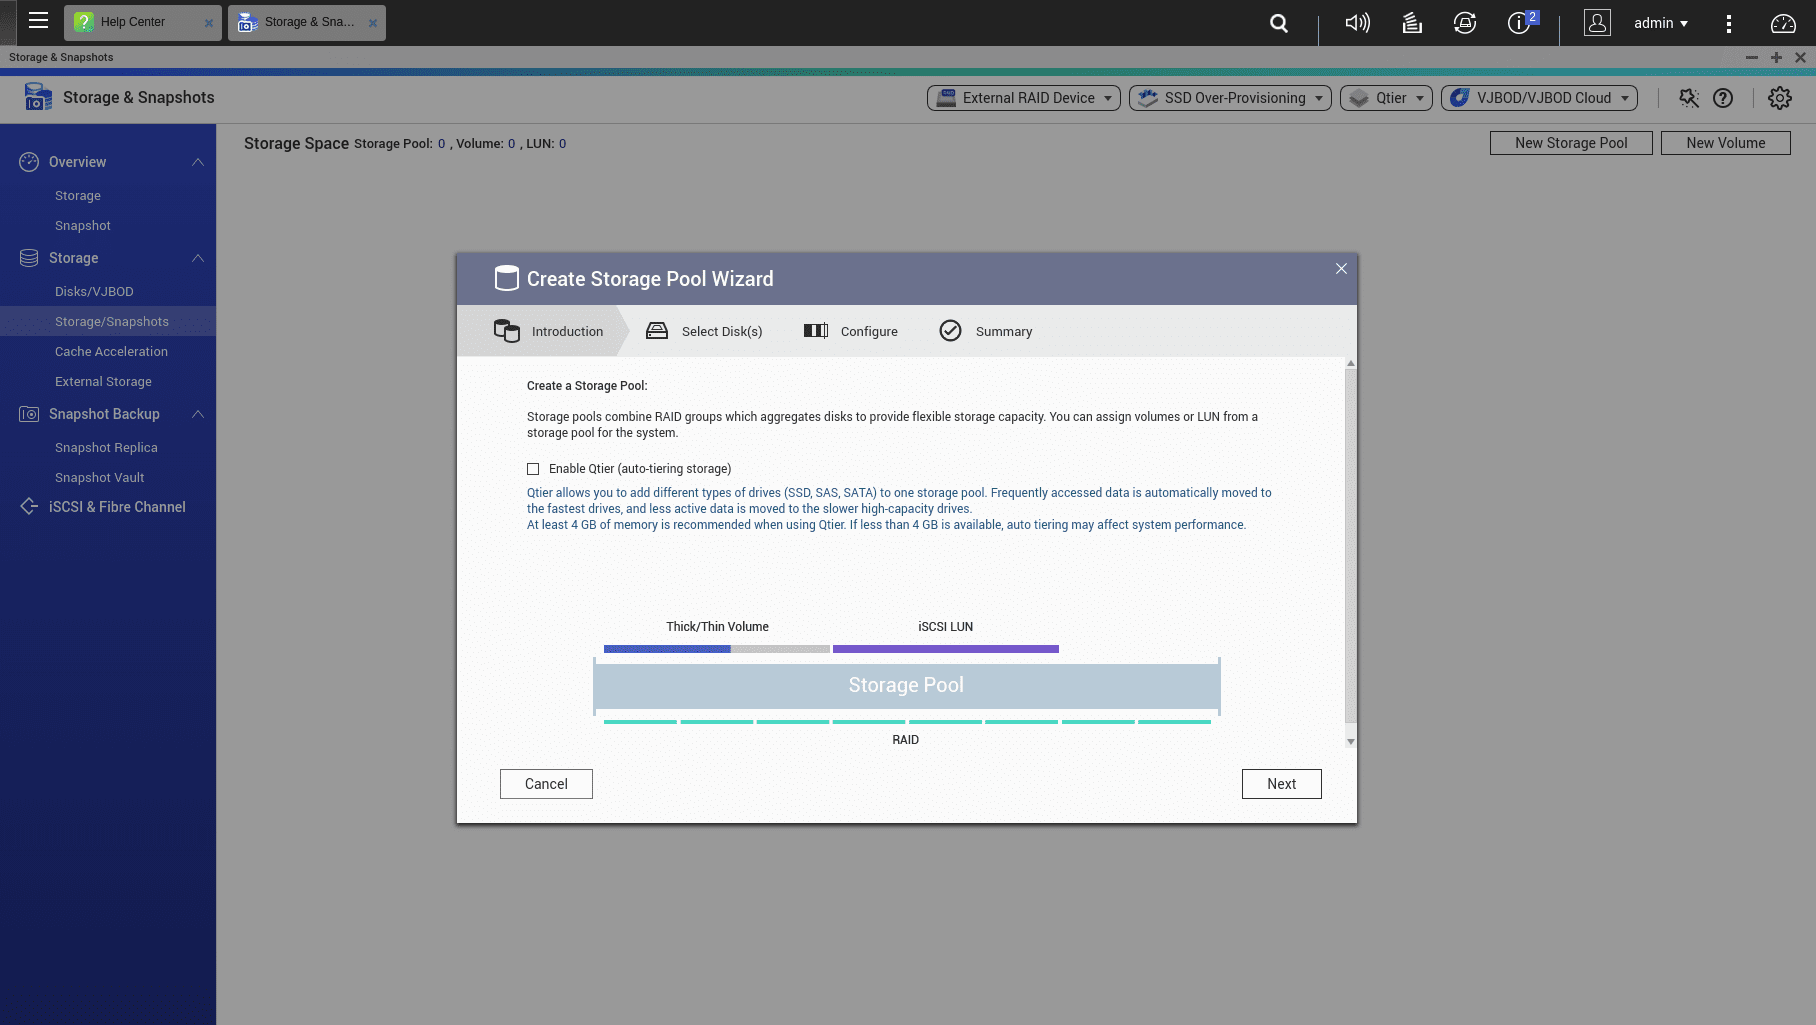Open Cache Acceleration in sidebar
The width and height of the screenshot is (1816, 1025).
coord(111,352)
